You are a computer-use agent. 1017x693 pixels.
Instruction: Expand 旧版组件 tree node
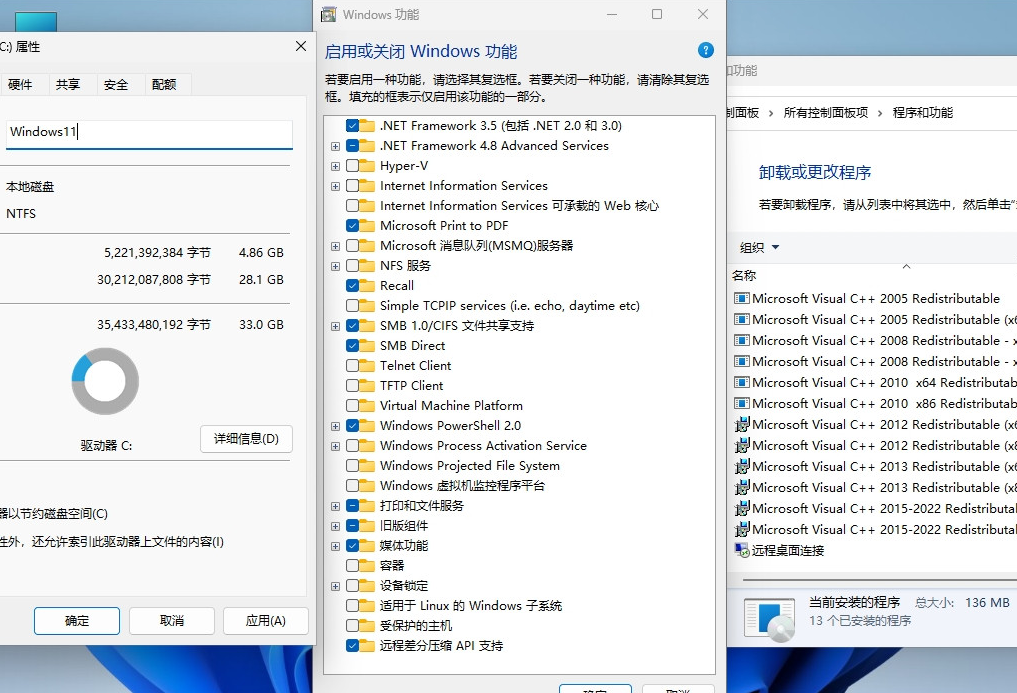coord(335,526)
